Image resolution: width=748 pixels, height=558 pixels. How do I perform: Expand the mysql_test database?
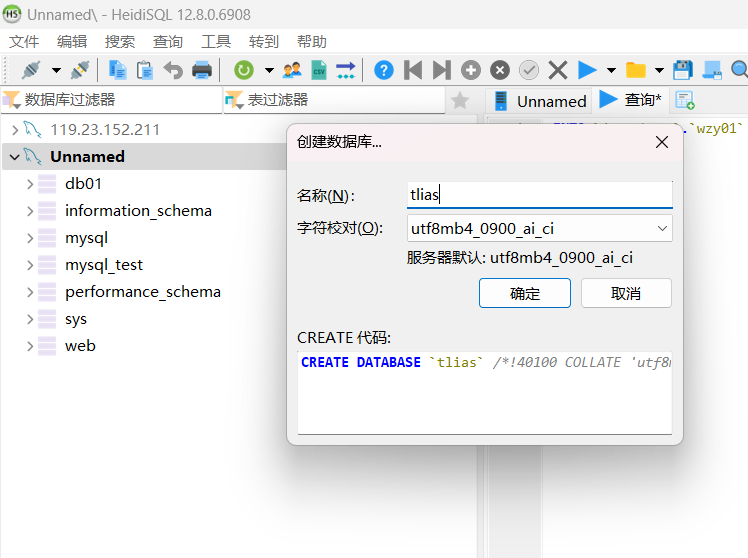pyautogui.click(x=30, y=265)
